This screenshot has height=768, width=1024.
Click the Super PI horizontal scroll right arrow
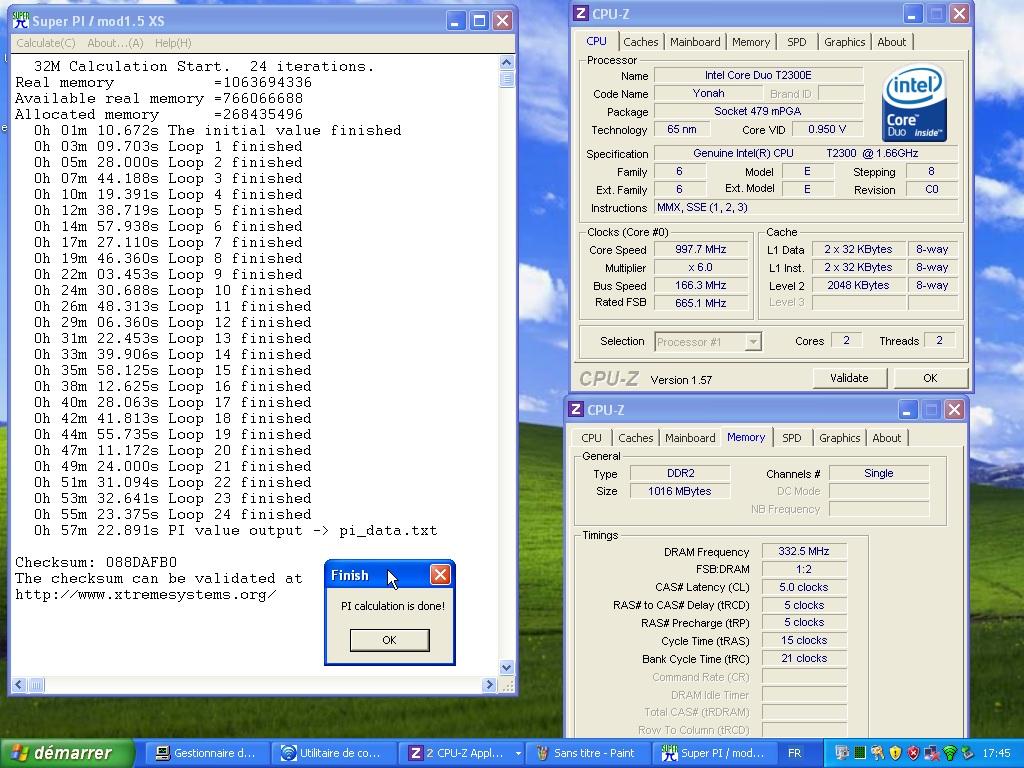click(x=489, y=684)
